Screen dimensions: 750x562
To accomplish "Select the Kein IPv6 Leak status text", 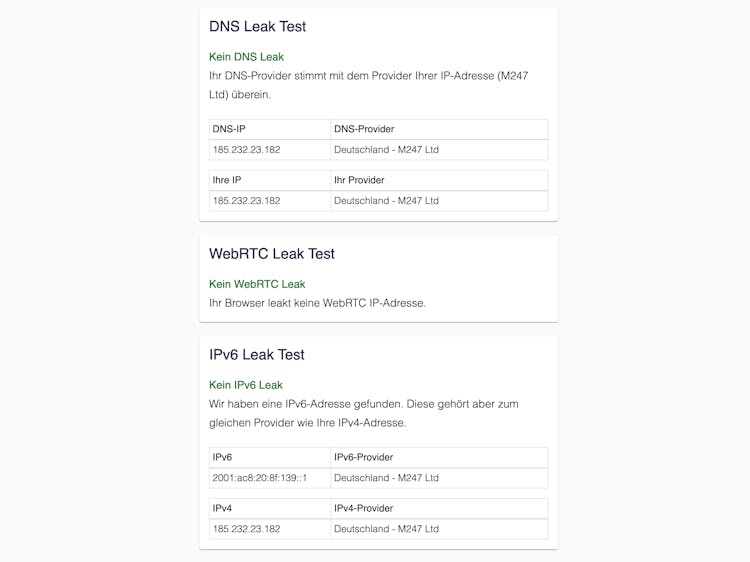I will coord(246,385).
